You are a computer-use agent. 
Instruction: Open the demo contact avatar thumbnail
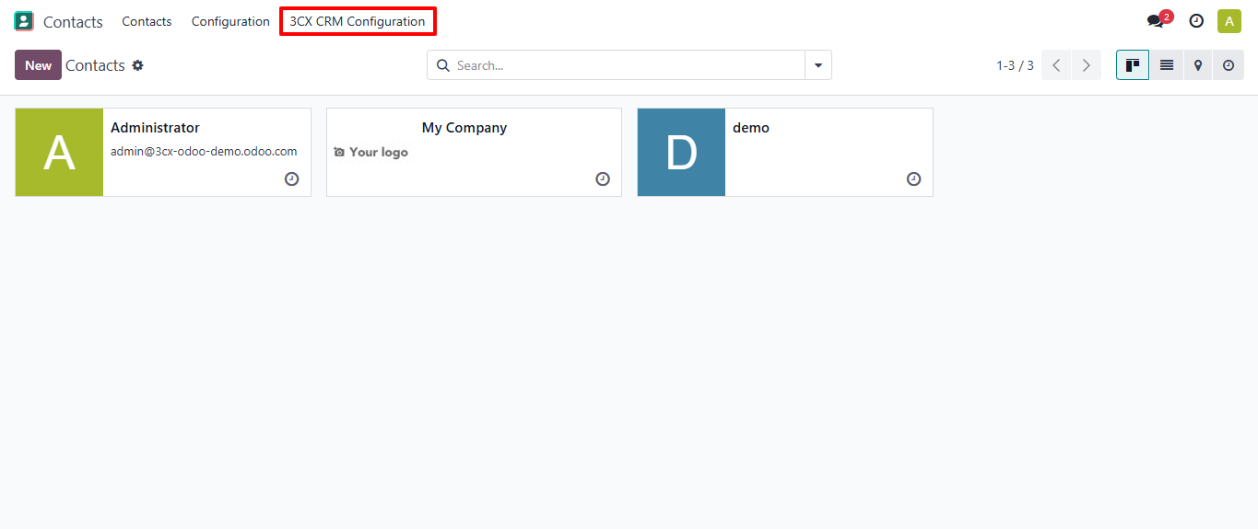pyautogui.click(x=681, y=152)
